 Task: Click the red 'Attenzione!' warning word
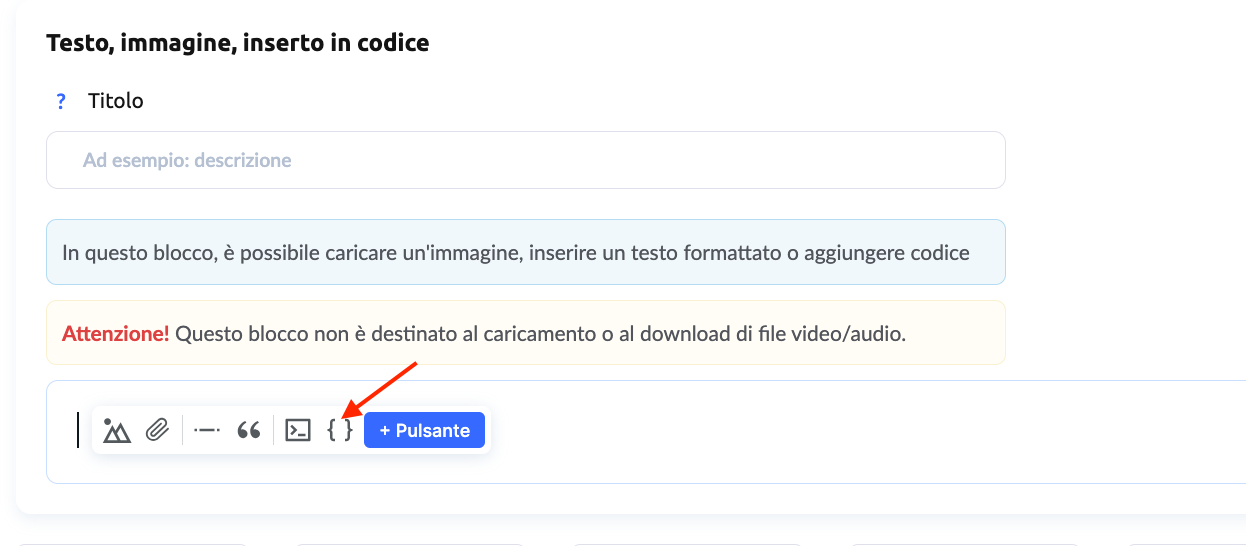tap(115, 333)
